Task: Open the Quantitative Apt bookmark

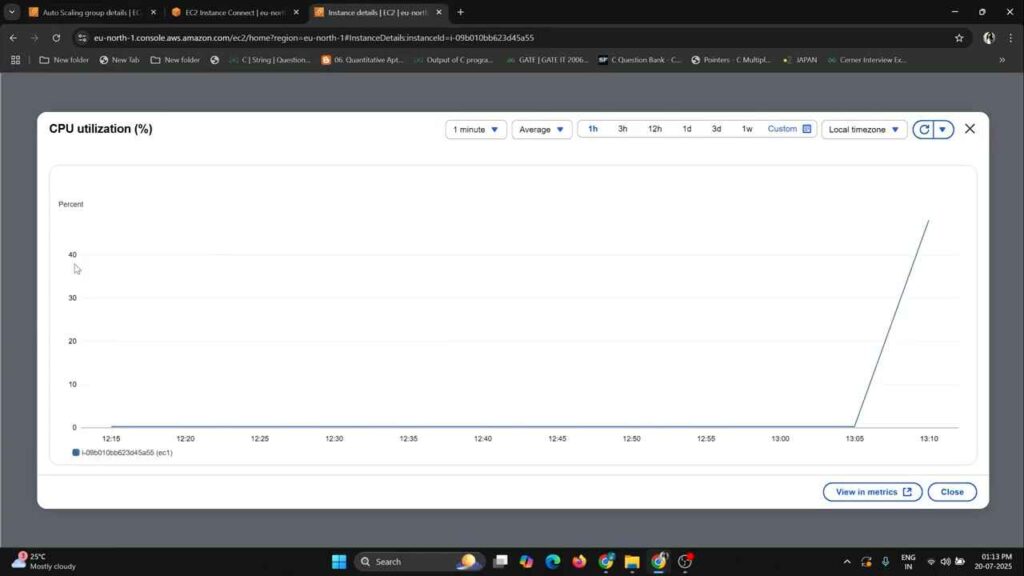Action: coord(362,60)
